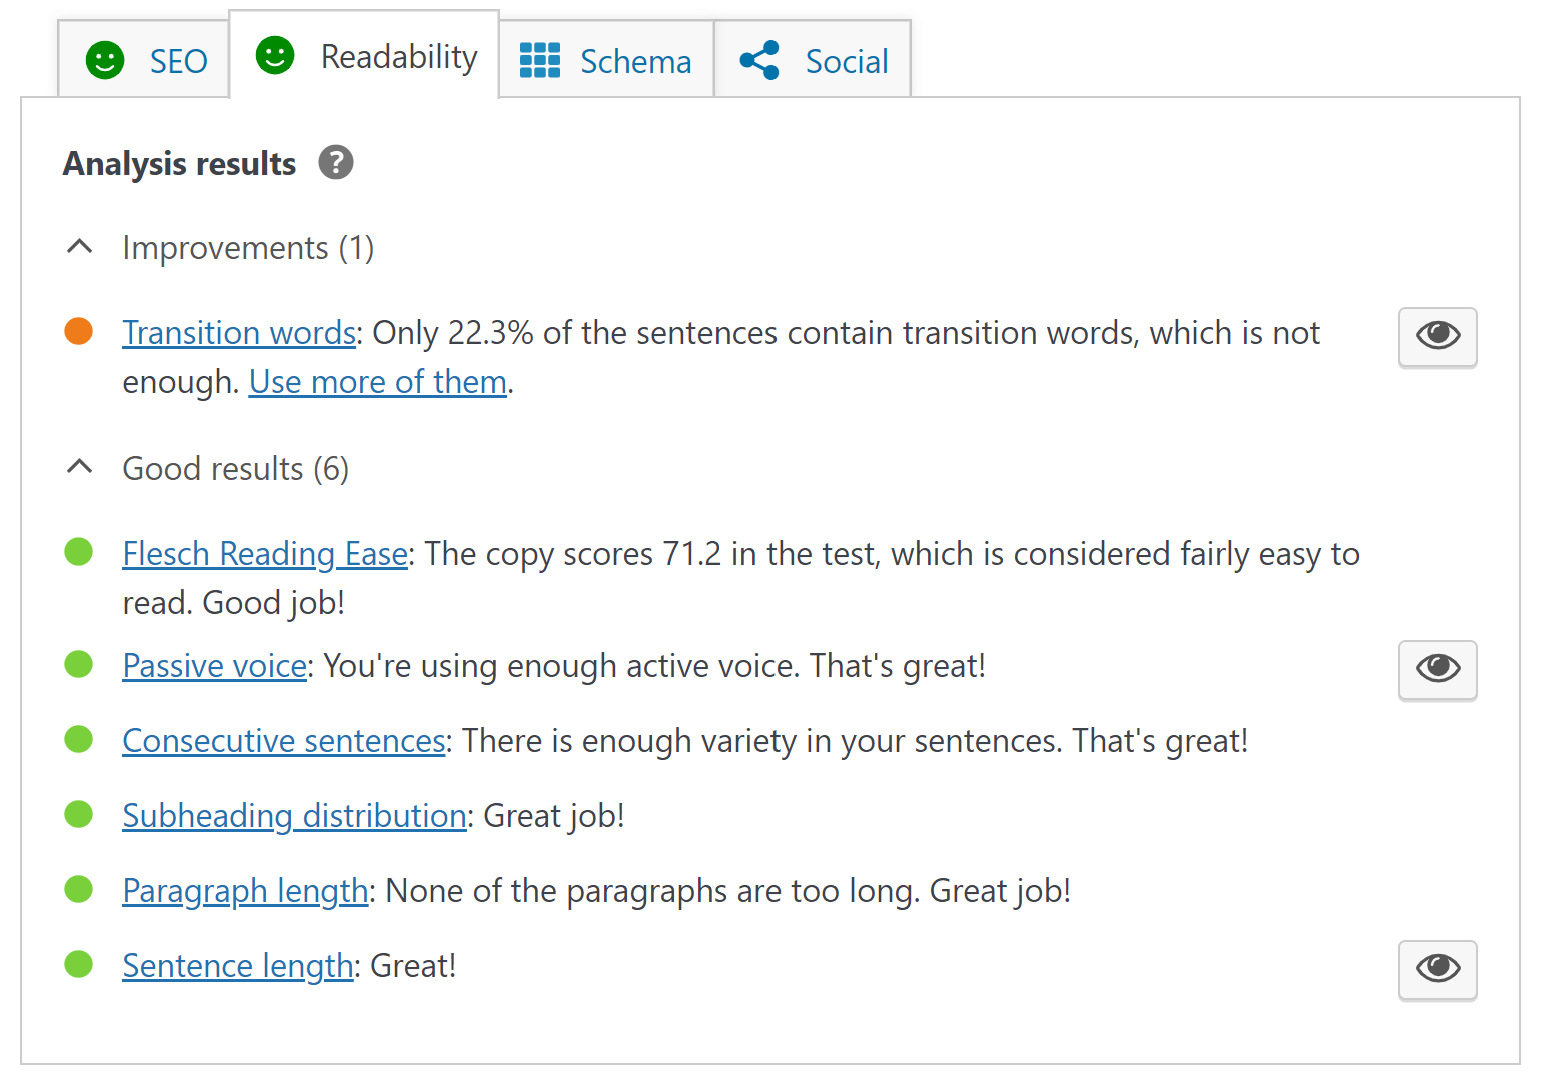Screen dimensions: 1545x1080
Task: Toggle the eye icon for Passive voice
Action: (1437, 670)
